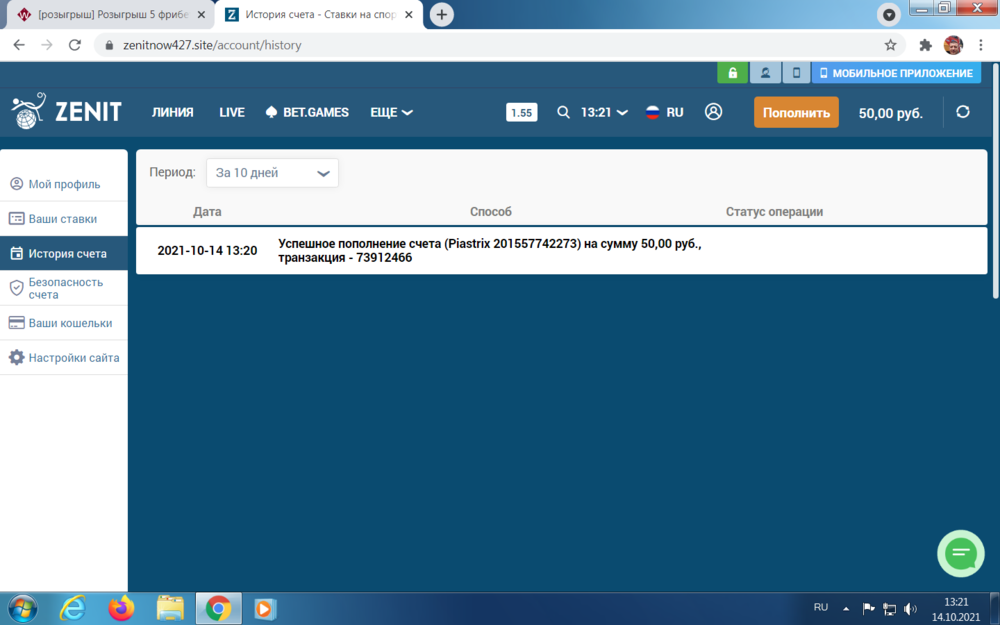This screenshot has height=625, width=1000.
Task: Select the green padlock security icon
Action: pos(732,73)
